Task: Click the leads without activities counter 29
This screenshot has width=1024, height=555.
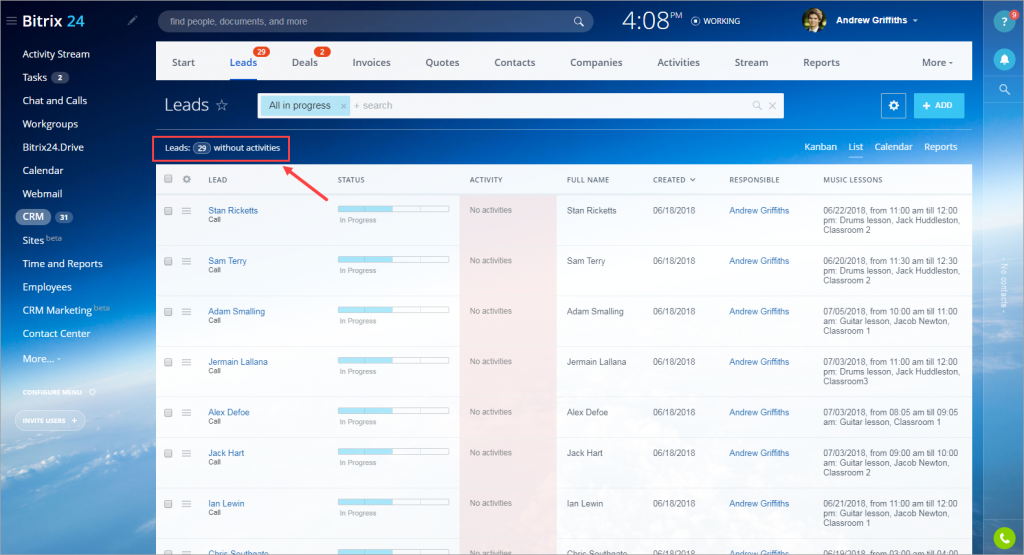Action: click(x=202, y=148)
